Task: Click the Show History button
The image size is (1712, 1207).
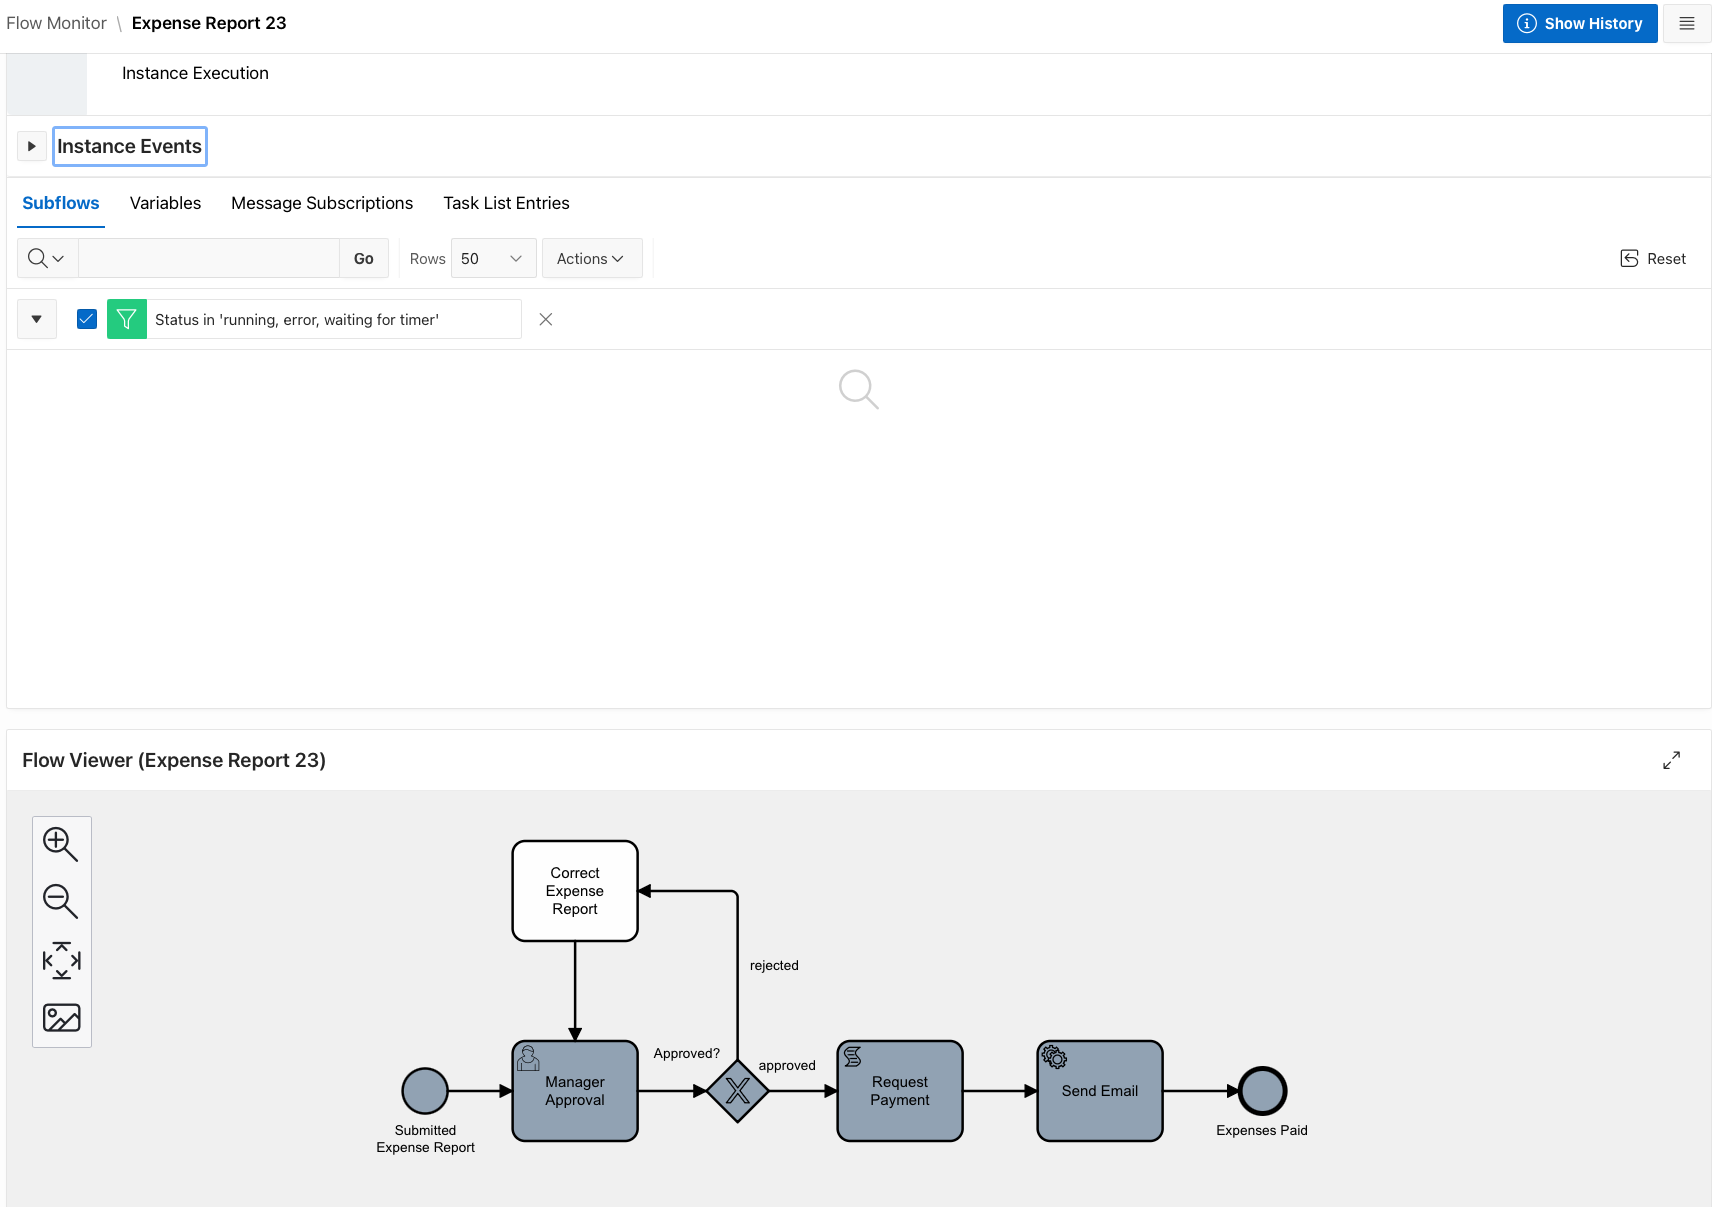Action: click(x=1580, y=23)
